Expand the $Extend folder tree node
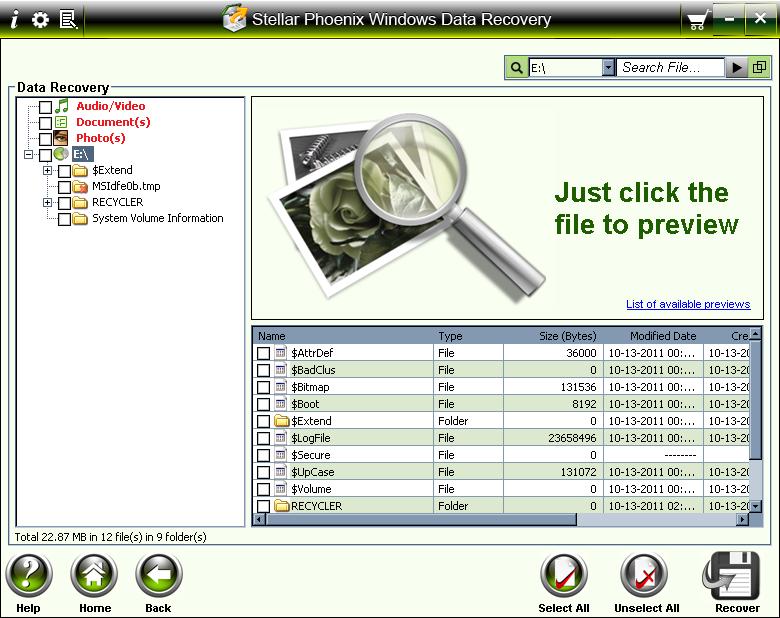The height and width of the screenshot is (618, 780). 47,171
